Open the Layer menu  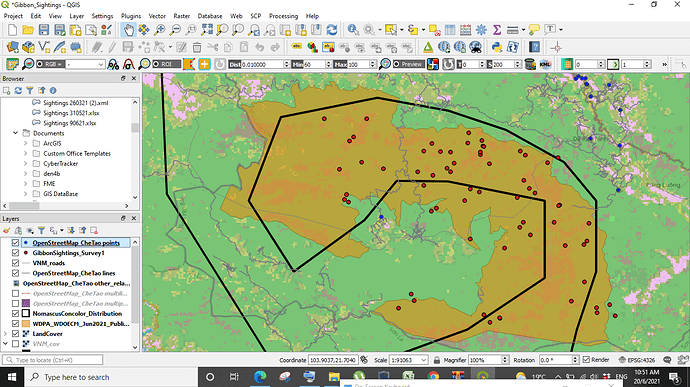click(77, 16)
